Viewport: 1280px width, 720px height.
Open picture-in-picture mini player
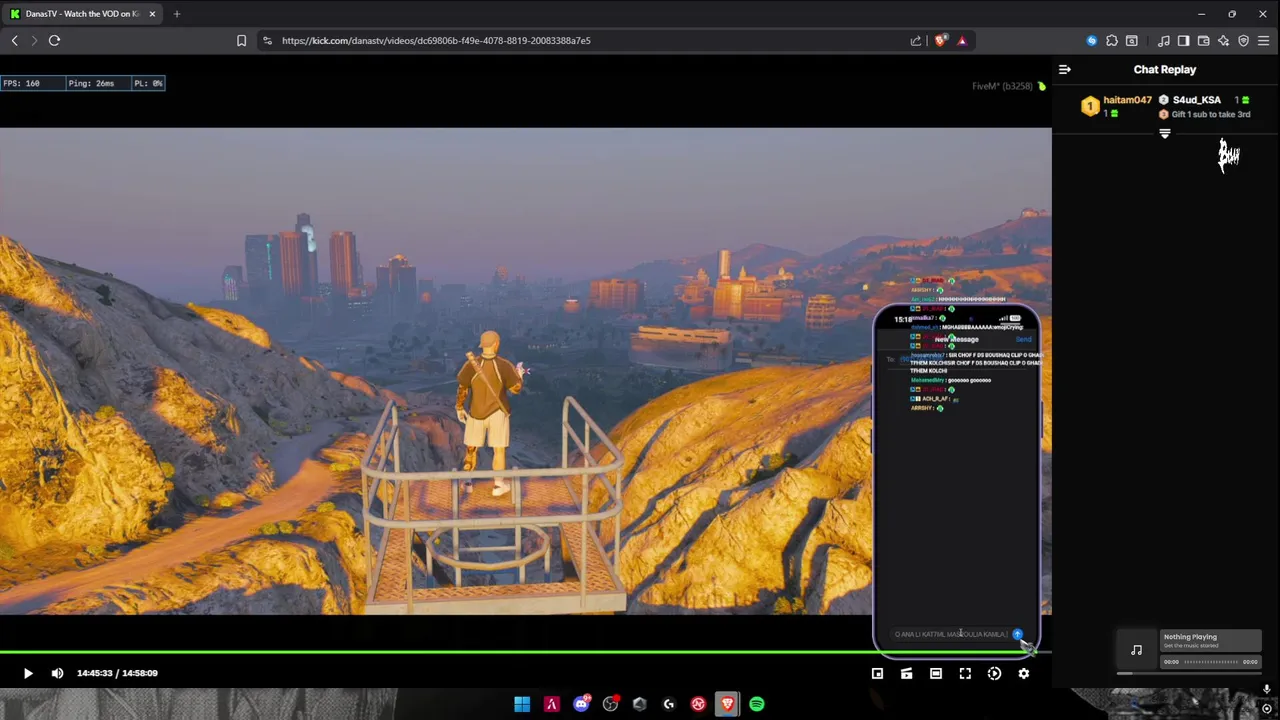tap(877, 673)
